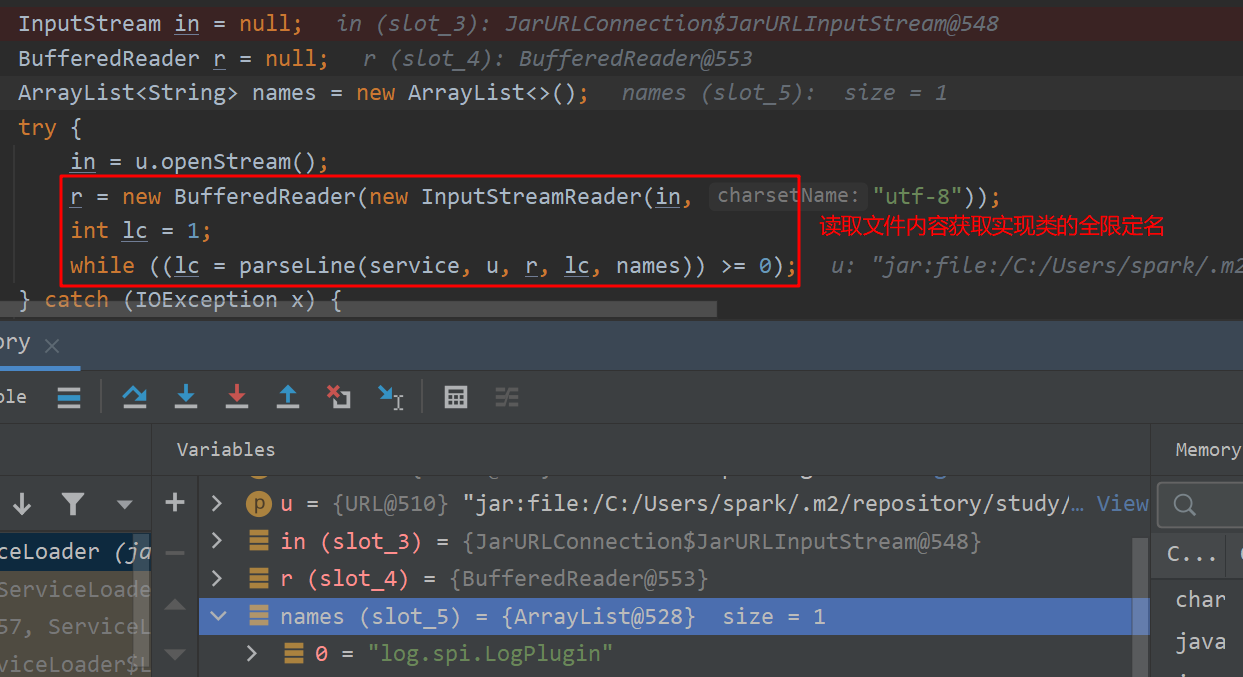This screenshot has width=1243, height=677.
Task: Open the frames thread dropdown arrow
Action: coord(124,504)
